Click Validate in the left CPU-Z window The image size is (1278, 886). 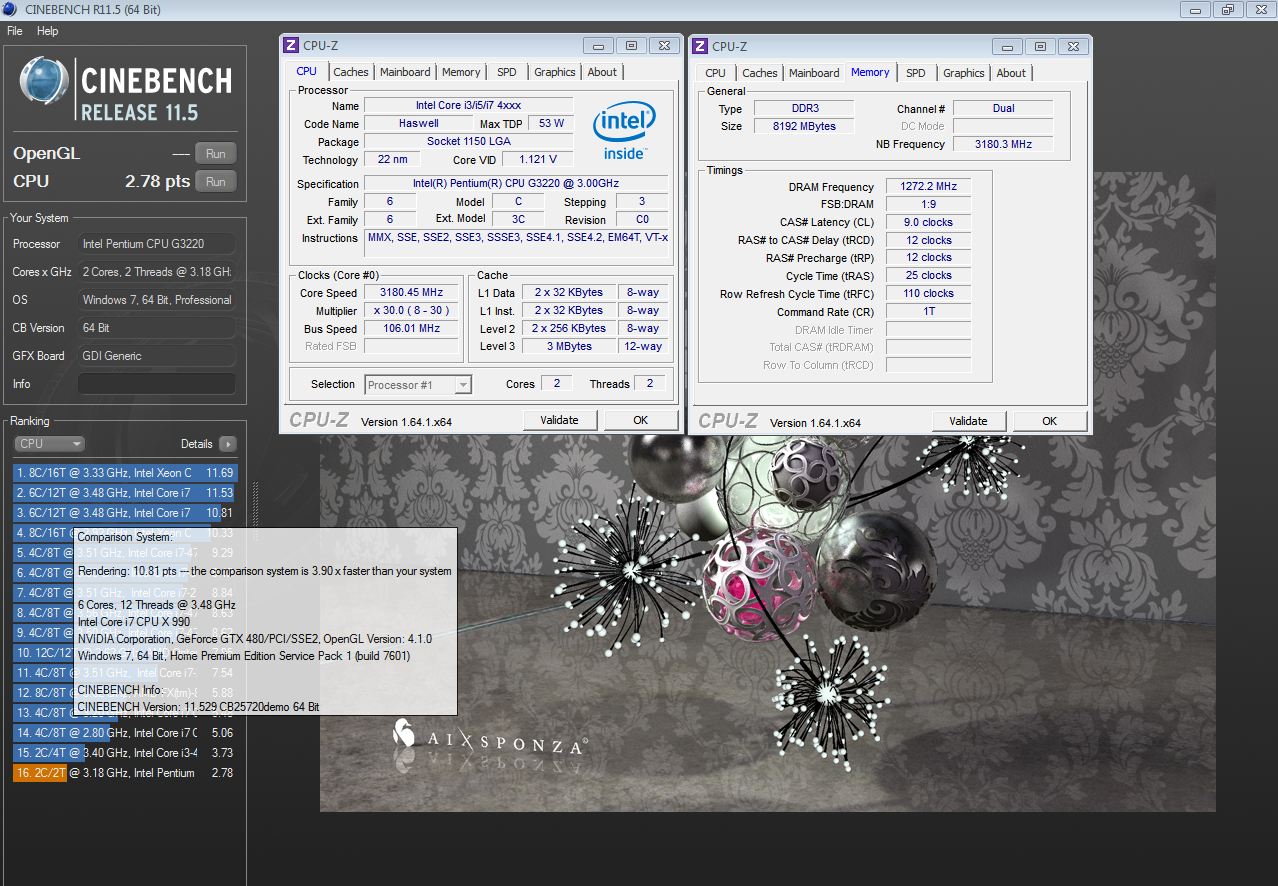tap(559, 420)
